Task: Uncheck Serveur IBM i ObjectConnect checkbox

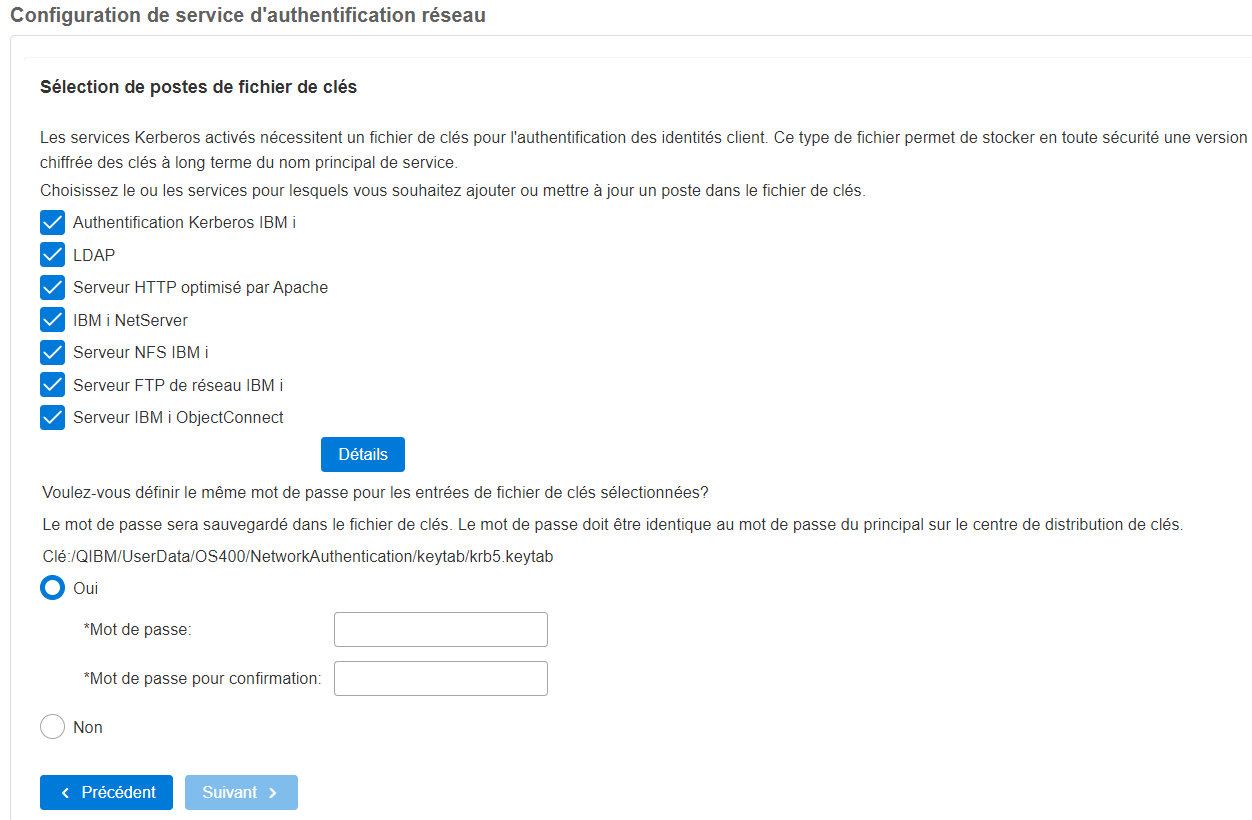Action: point(53,417)
